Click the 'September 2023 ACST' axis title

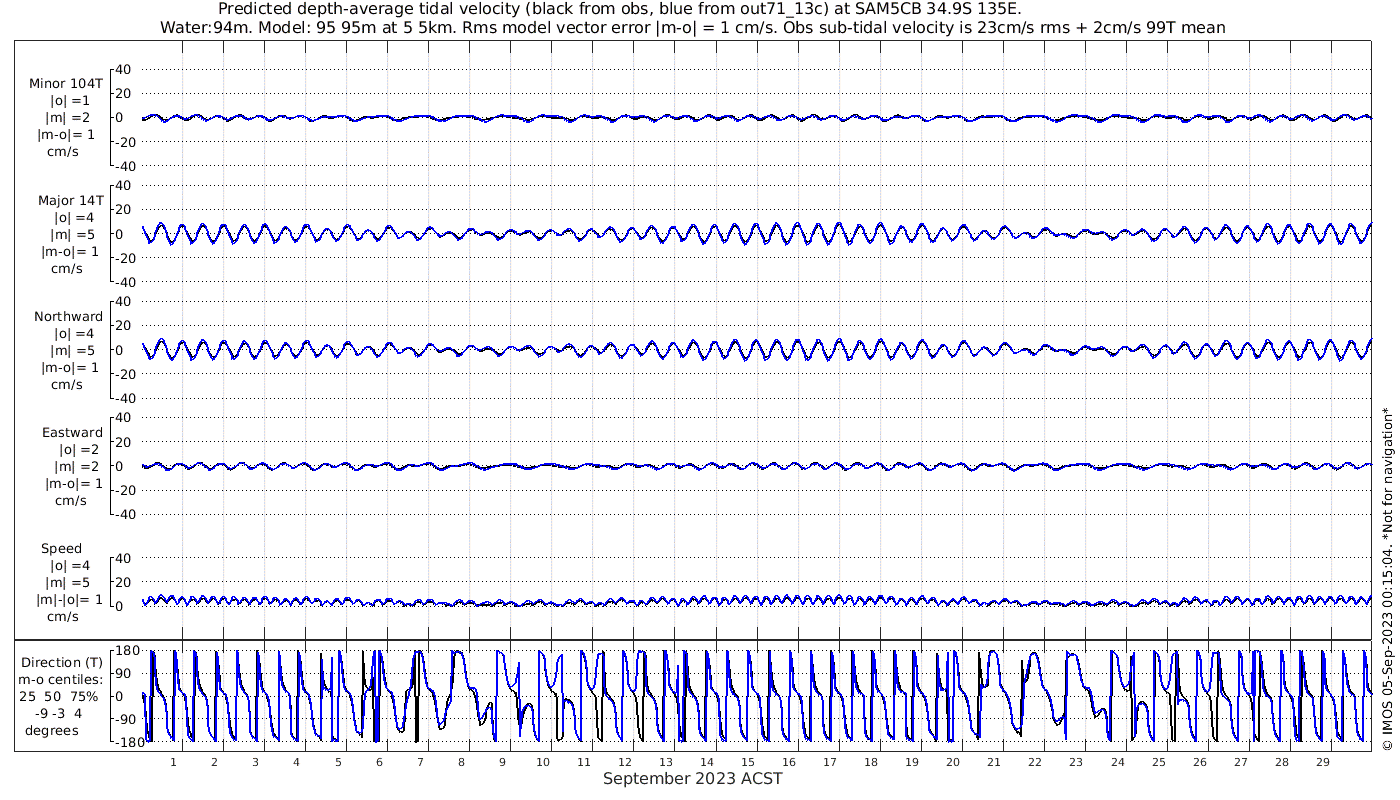[x=692, y=779]
